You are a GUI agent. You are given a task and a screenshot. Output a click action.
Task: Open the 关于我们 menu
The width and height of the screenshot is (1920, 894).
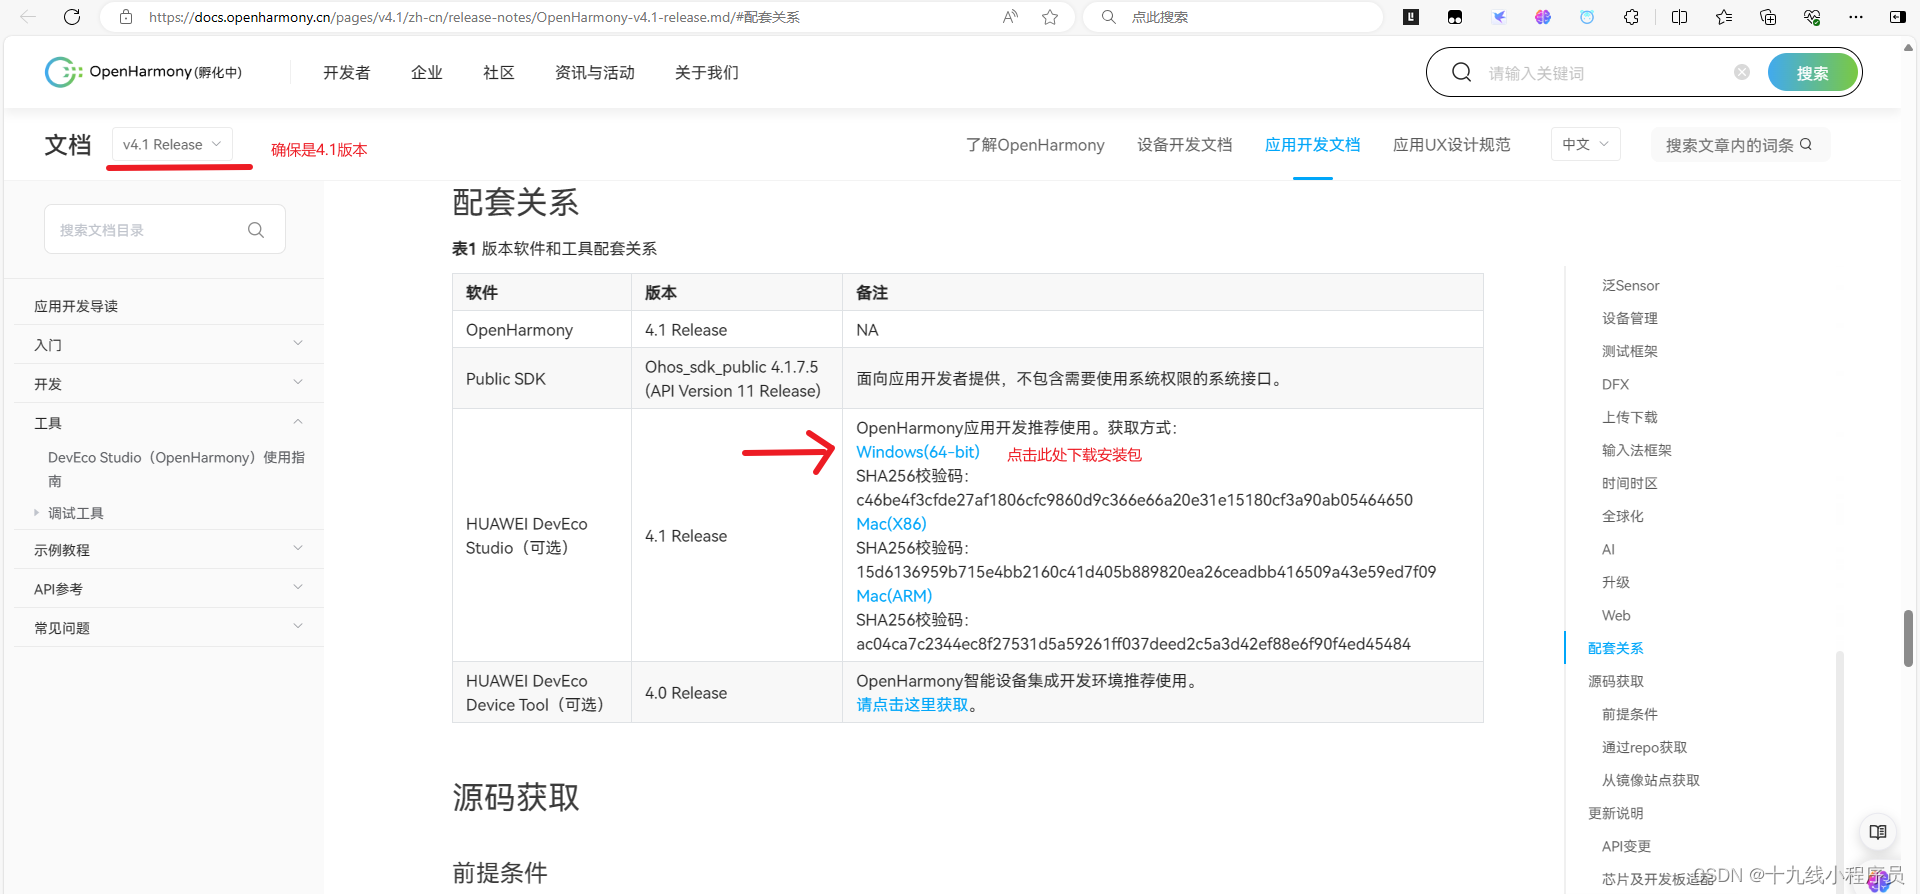click(x=707, y=73)
